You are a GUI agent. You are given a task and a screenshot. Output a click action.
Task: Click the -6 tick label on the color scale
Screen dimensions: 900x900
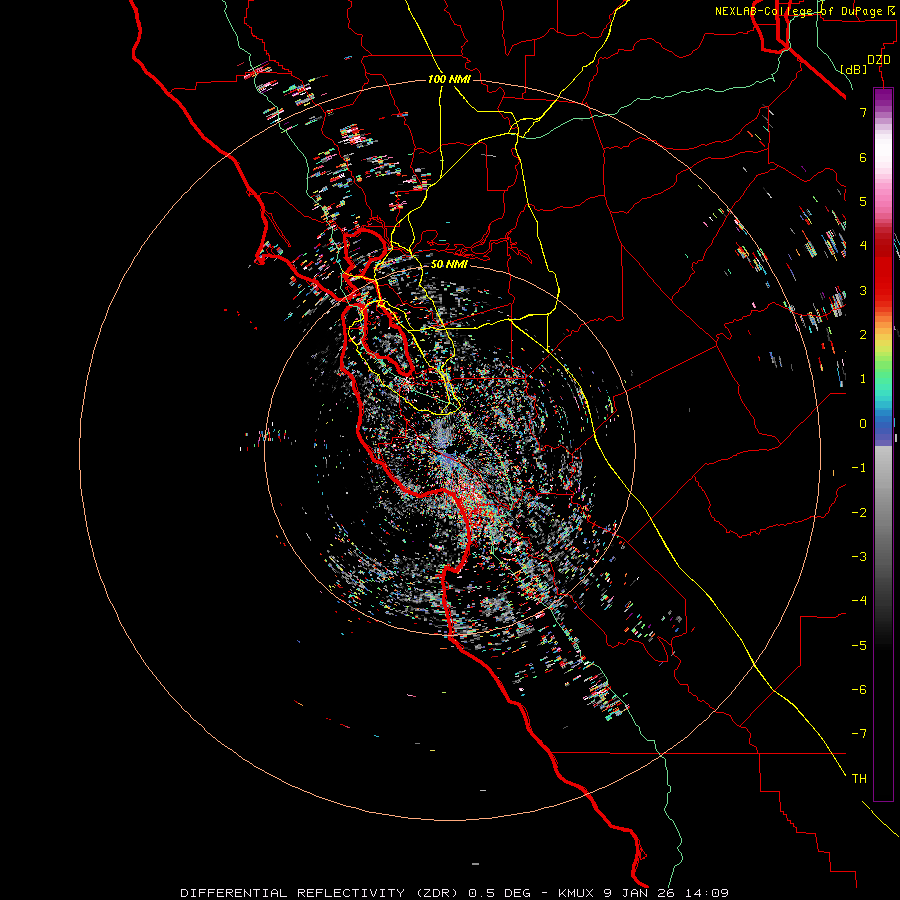click(x=859, y=689)
